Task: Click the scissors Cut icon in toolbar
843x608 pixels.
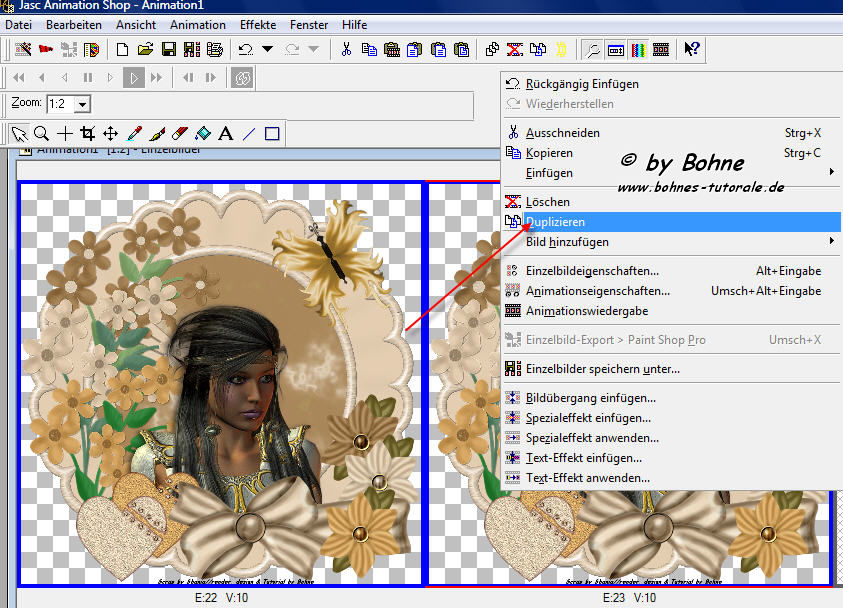Action: click(346, 49)
